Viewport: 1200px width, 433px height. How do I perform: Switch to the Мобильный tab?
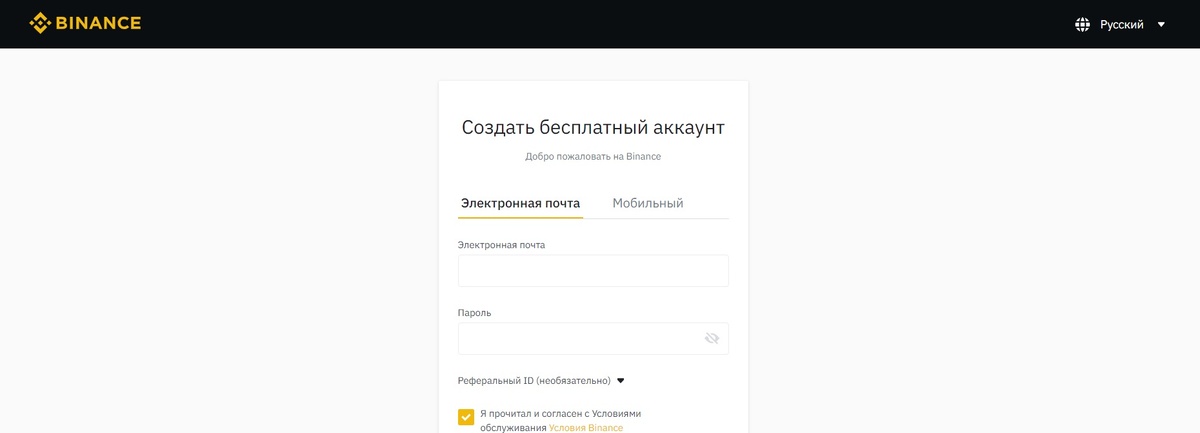click(x=648, y=203)
